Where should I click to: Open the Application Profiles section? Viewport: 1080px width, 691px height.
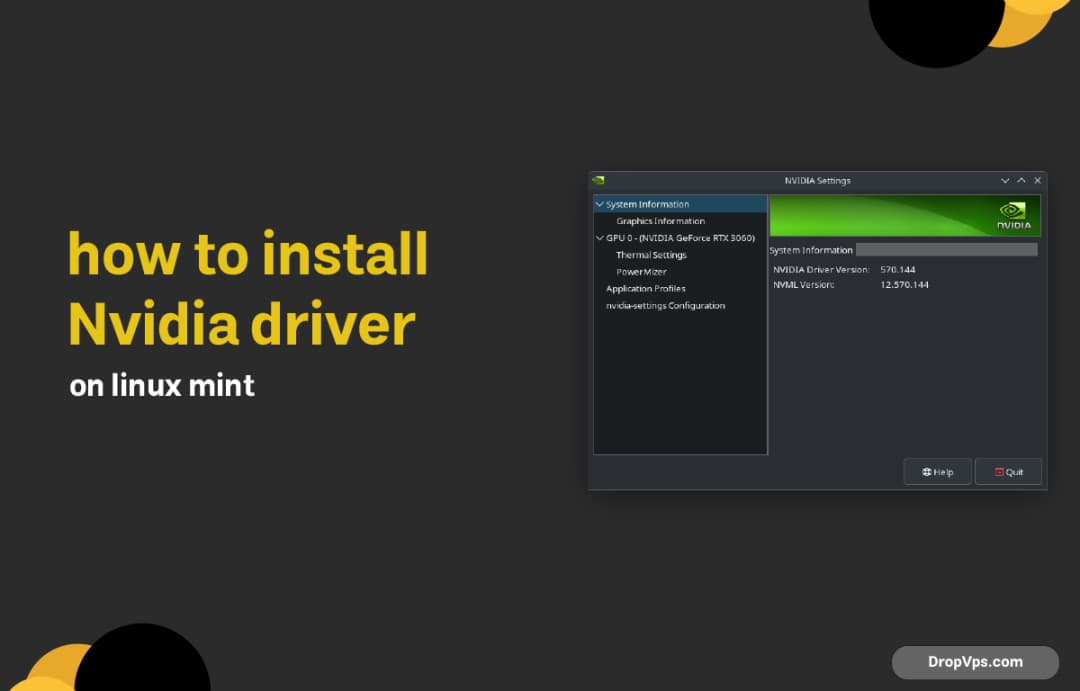click(646, 288)
